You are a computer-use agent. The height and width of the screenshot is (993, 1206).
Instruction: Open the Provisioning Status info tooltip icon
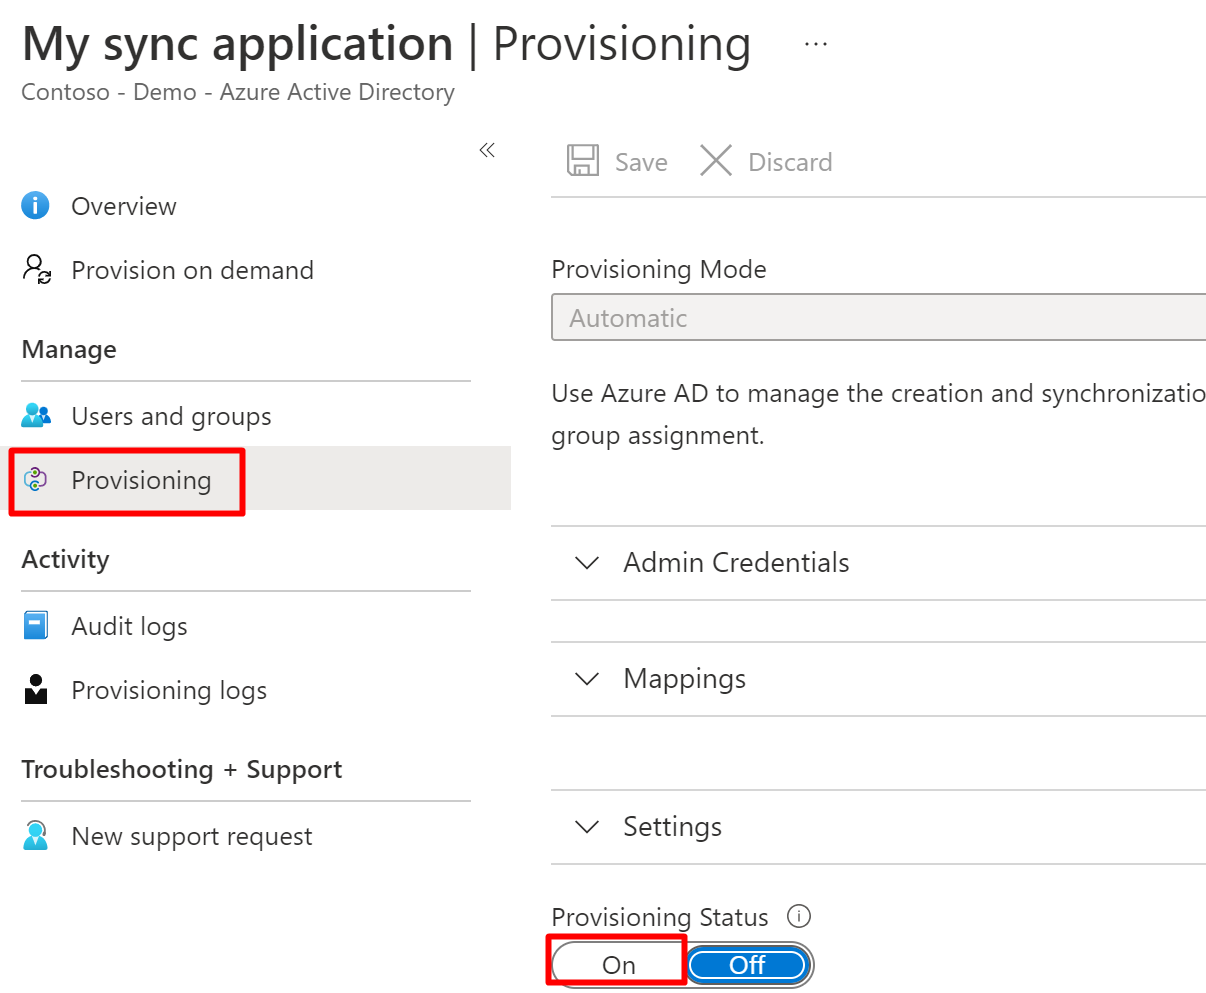798,916
